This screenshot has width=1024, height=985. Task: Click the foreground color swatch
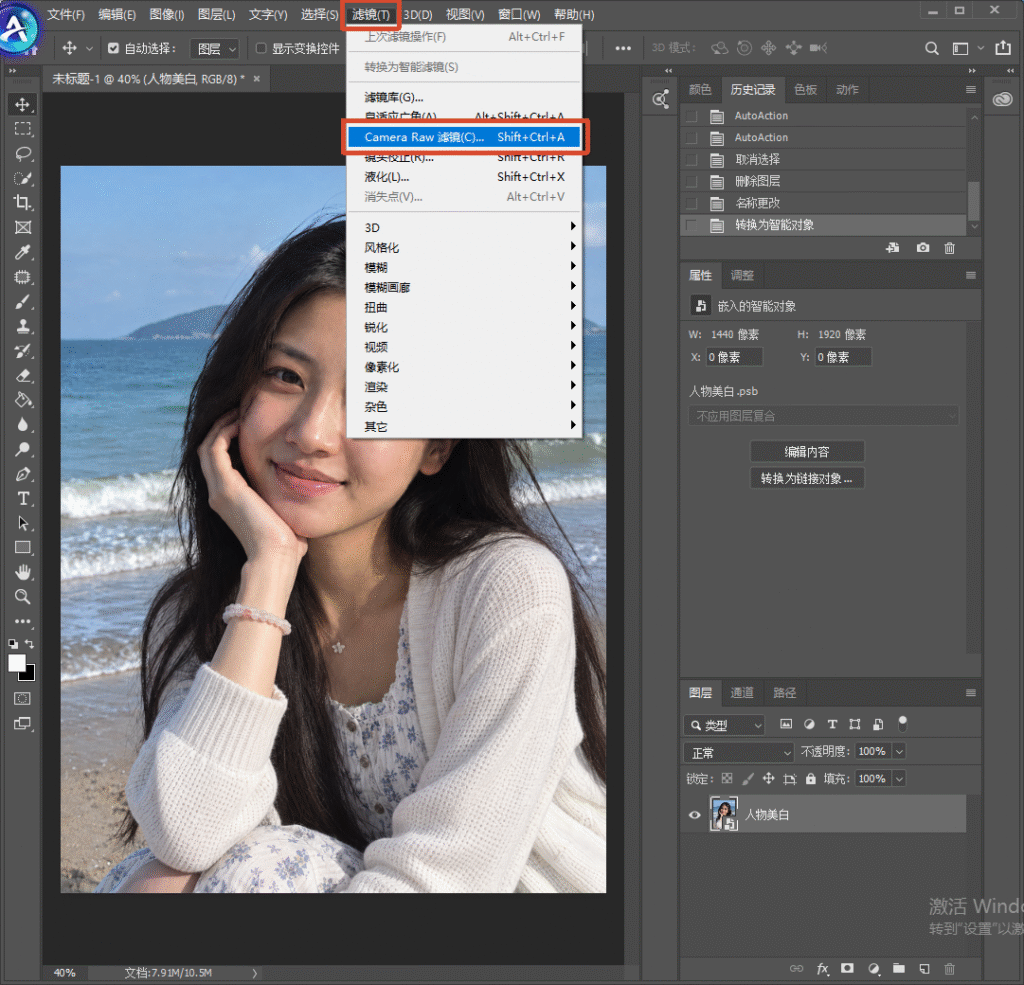coord(17,663)
